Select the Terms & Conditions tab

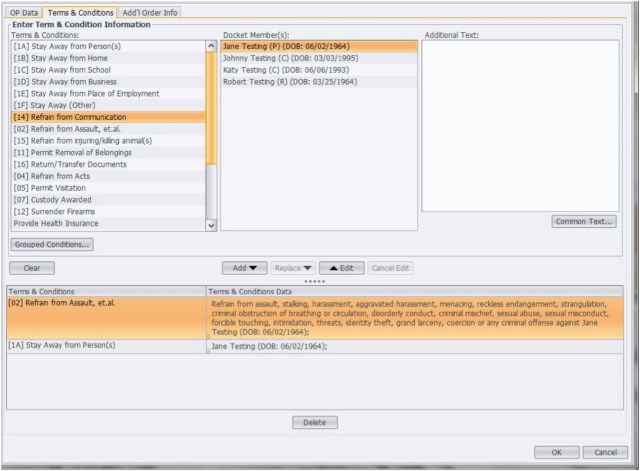coord(82,12)
